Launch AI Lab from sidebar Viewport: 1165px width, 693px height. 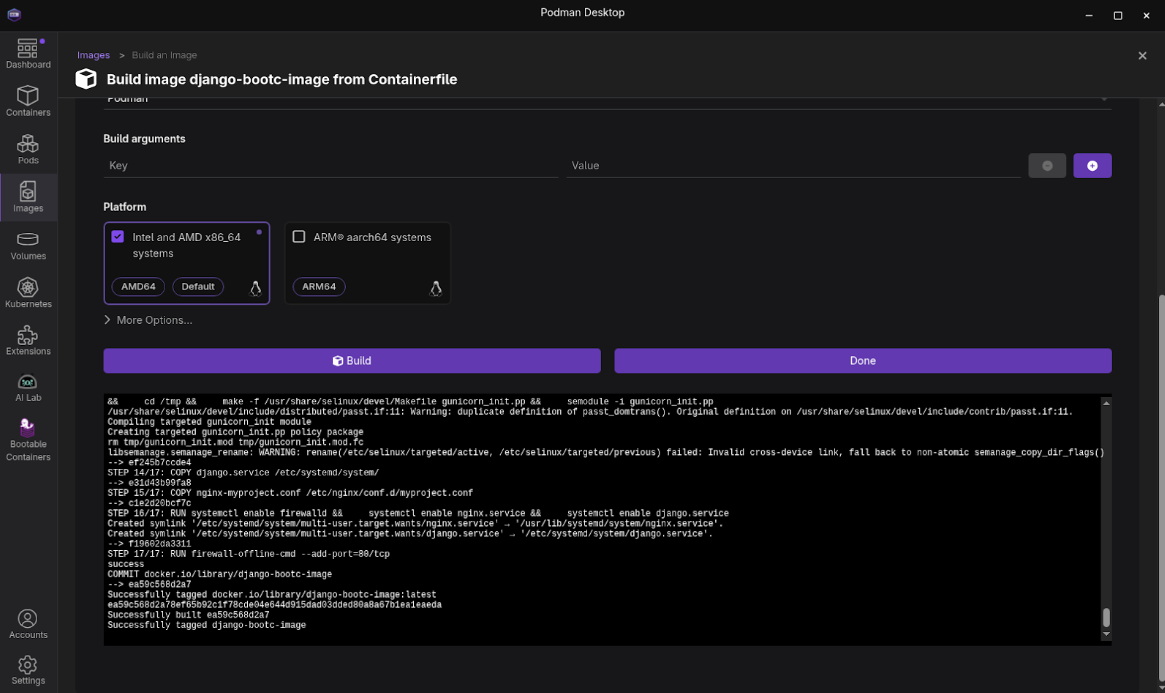28,388
